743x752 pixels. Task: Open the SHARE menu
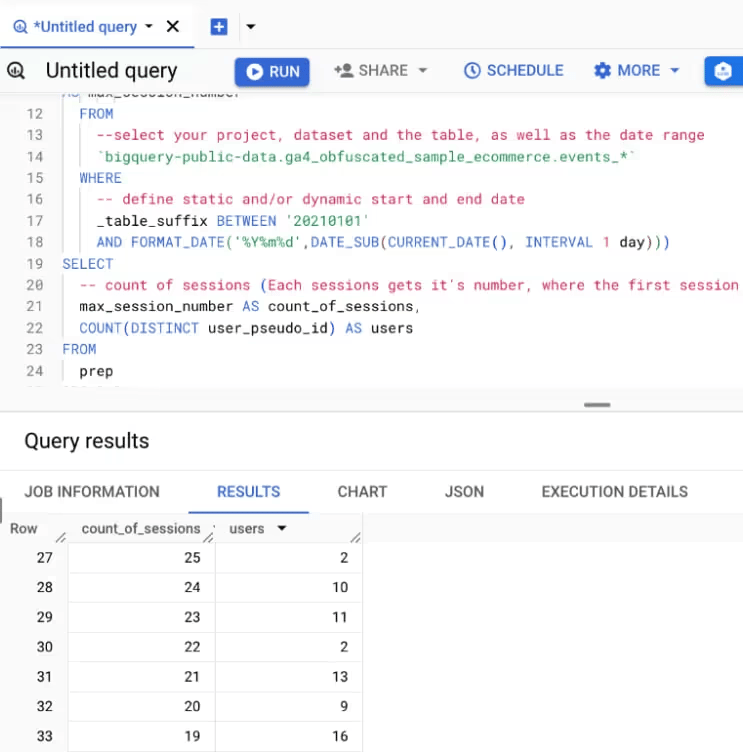tap(380, 70)
